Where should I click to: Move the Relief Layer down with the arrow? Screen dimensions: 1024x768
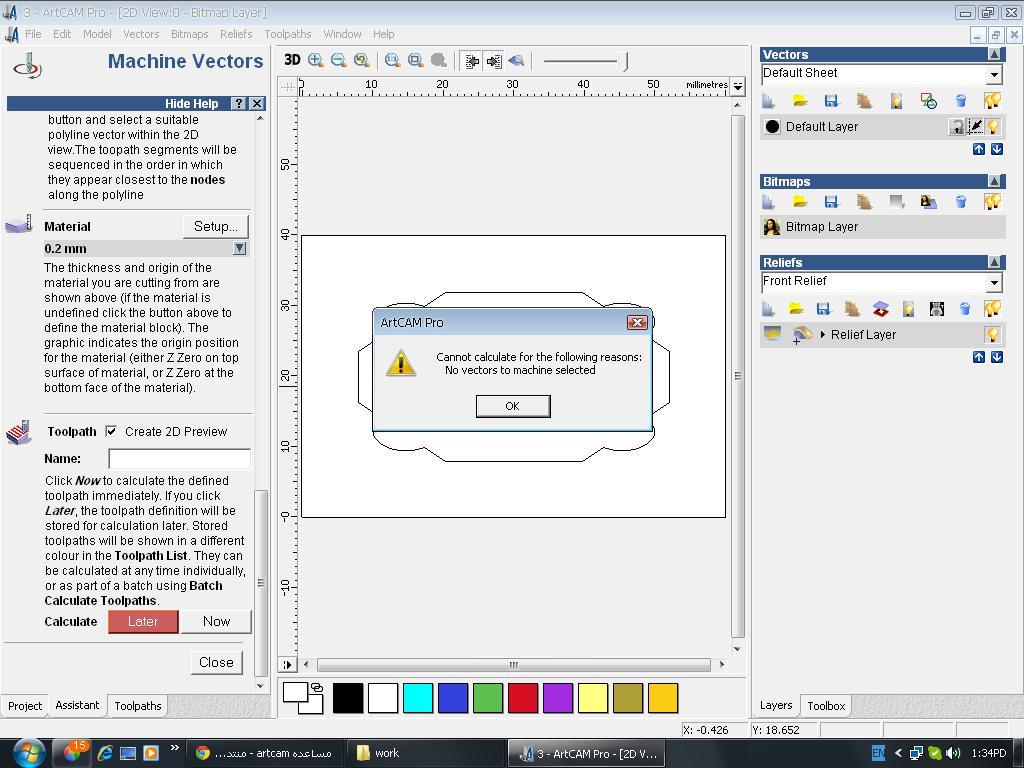click(997, 357)
